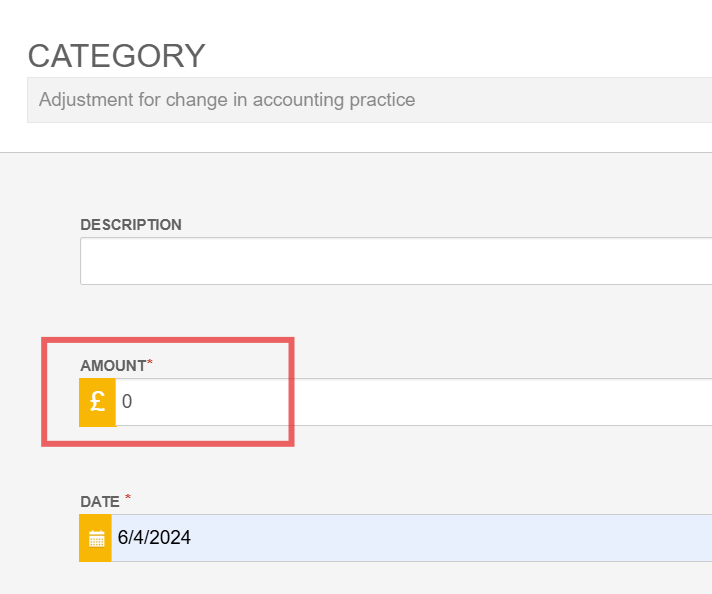Focus the Date field showing 6/4/2024
712x594 pixels.
click(x=411, y=538)
